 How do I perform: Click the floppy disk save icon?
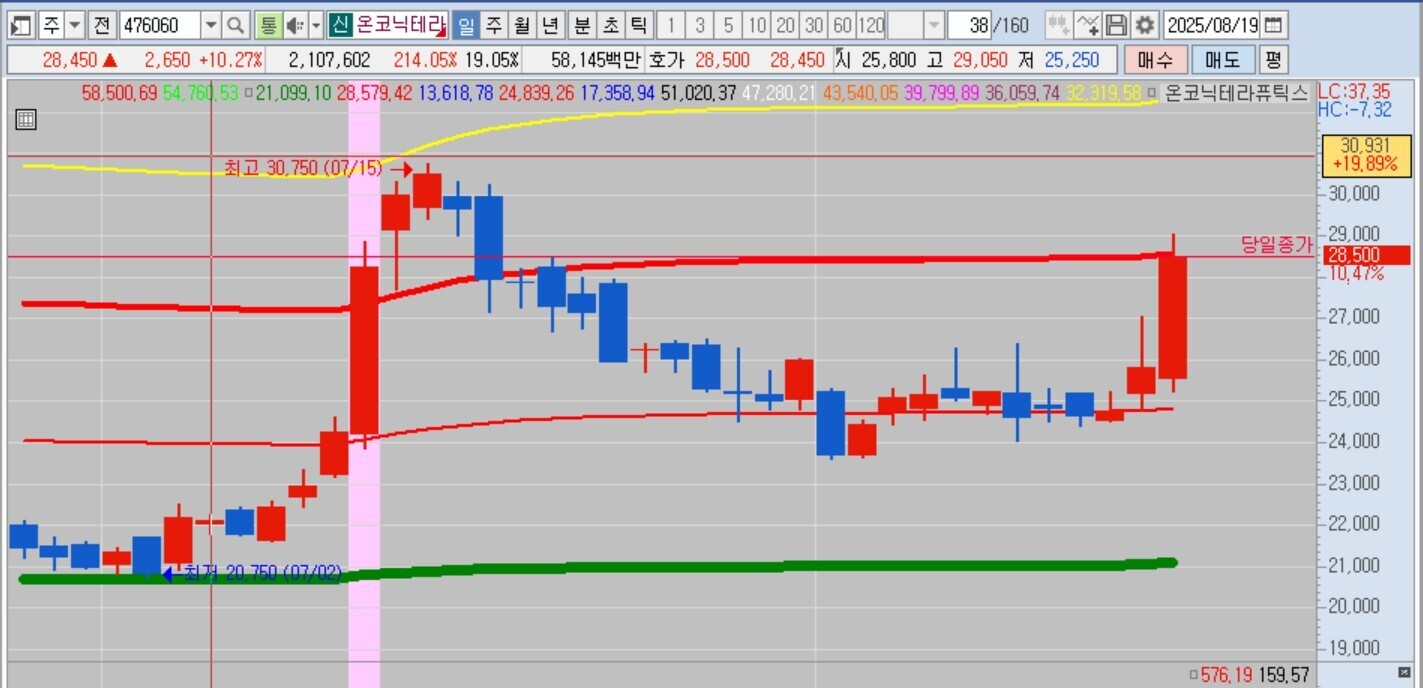[x=1116, y=25]
